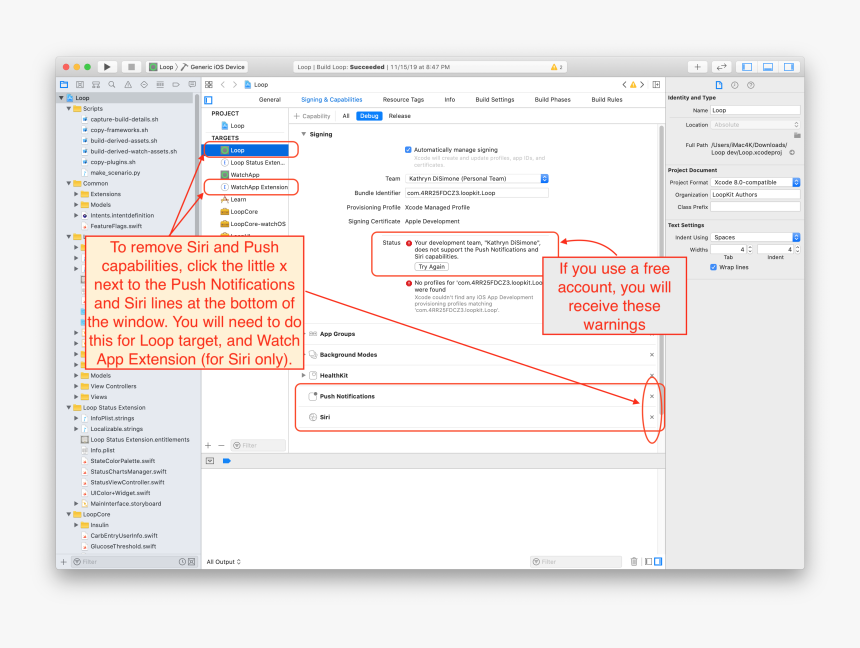860x648 pixels.
Task: Expand the HealthKit capability section
Action: pyautogui.click(x=304, y=376)
